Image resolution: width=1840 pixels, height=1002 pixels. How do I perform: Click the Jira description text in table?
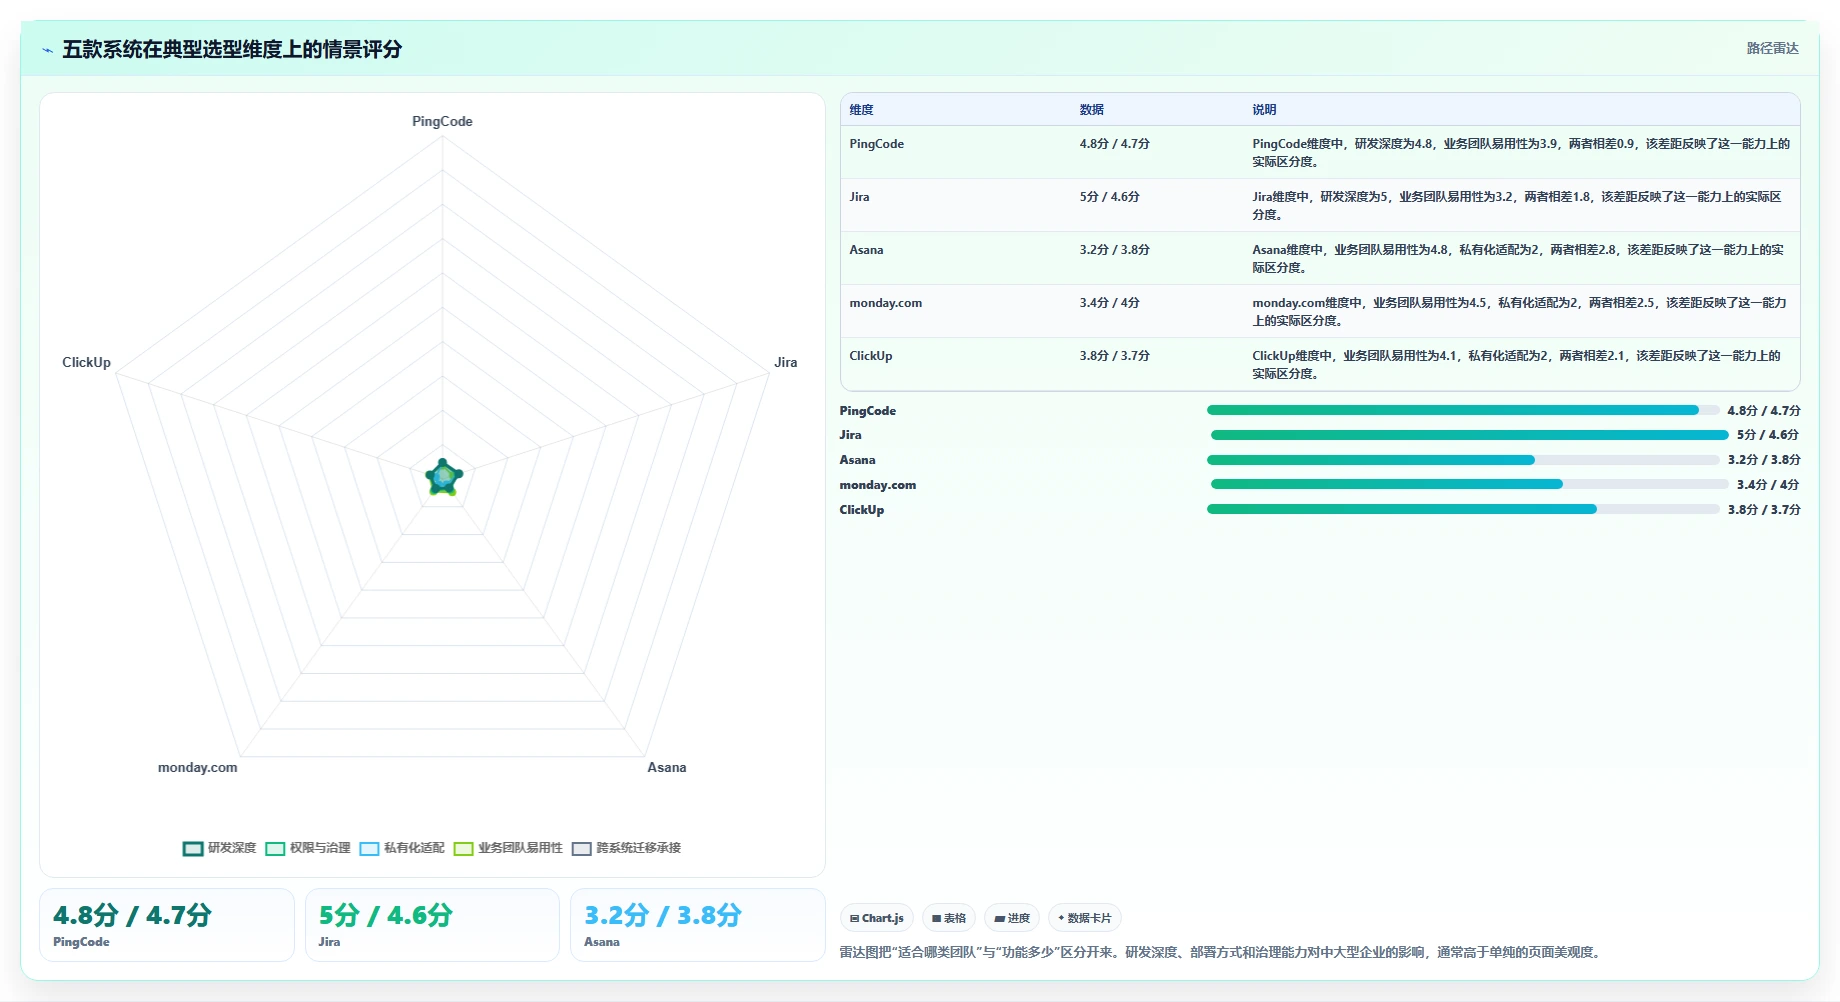point(1517,206)
